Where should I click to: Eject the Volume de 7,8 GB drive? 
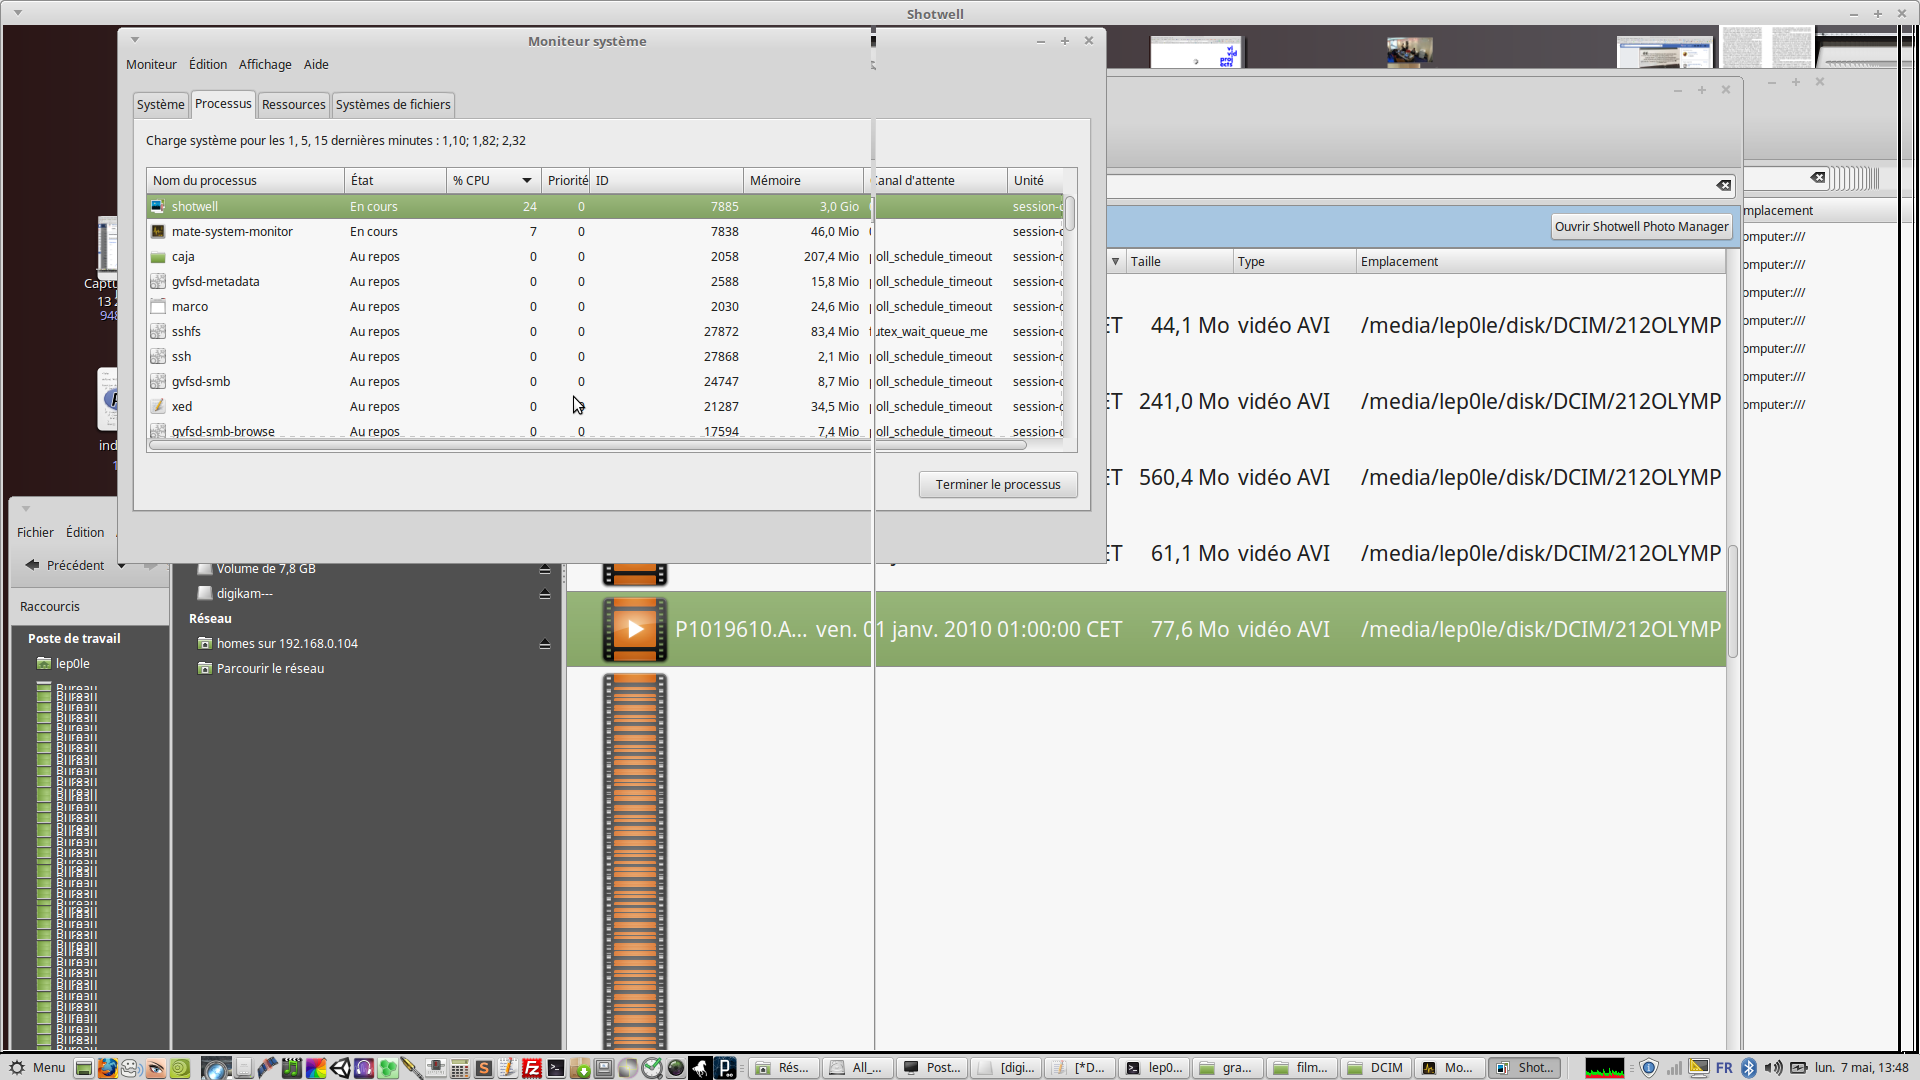click(x=545, y=569)
